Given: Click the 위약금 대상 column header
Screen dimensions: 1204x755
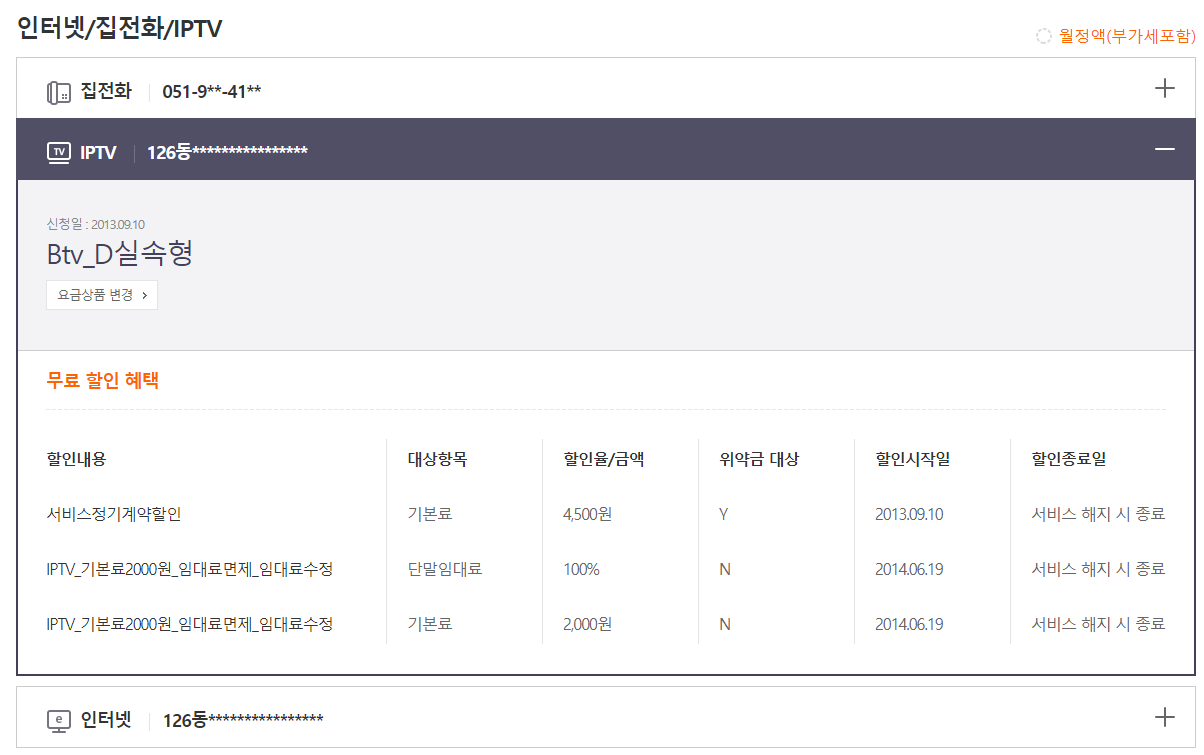Looking at the screenshot, I should pyautogui.click(x=759, y=459).
